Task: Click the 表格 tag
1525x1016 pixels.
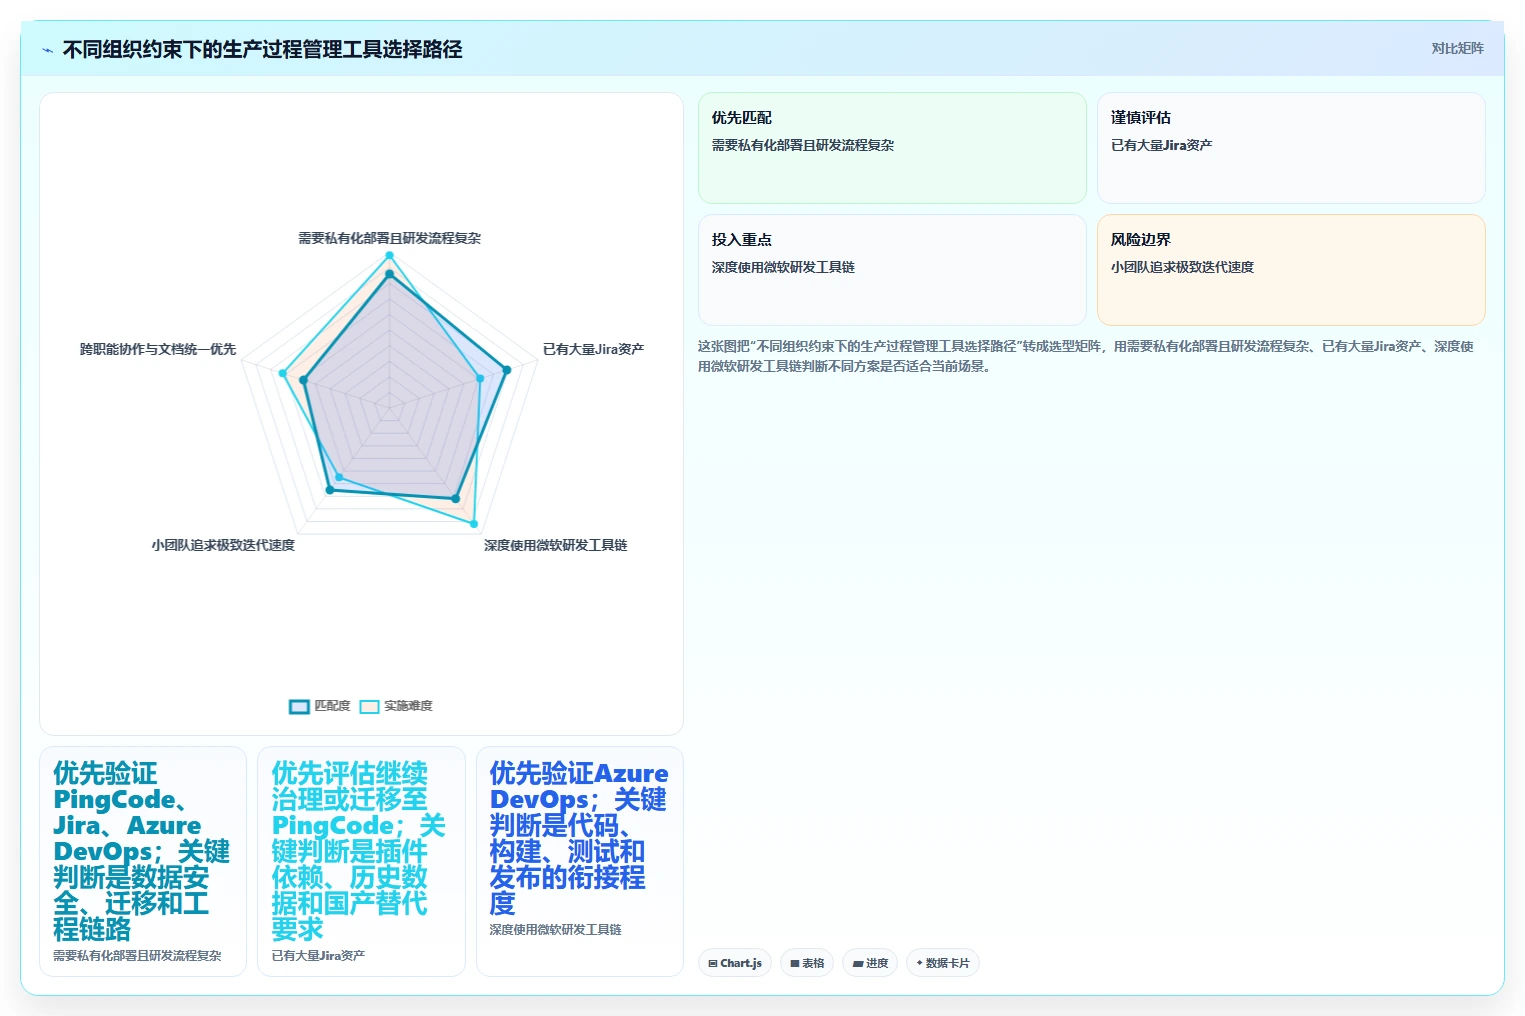Action: 807,963
